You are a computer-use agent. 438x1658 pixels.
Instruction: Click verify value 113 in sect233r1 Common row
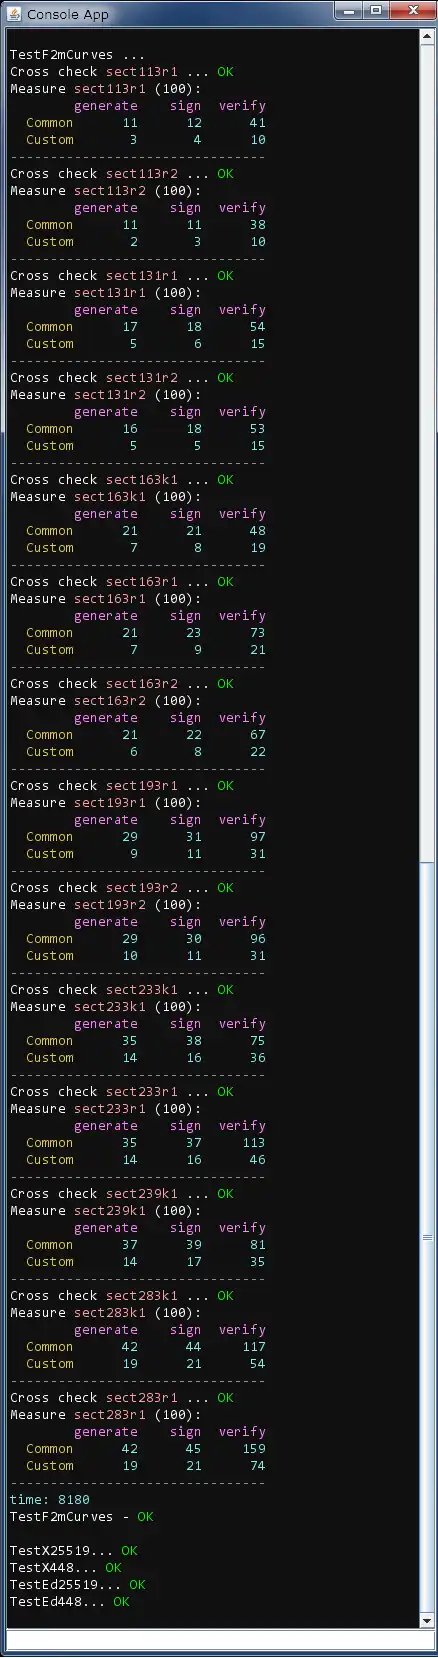(x=254, y=1143)
